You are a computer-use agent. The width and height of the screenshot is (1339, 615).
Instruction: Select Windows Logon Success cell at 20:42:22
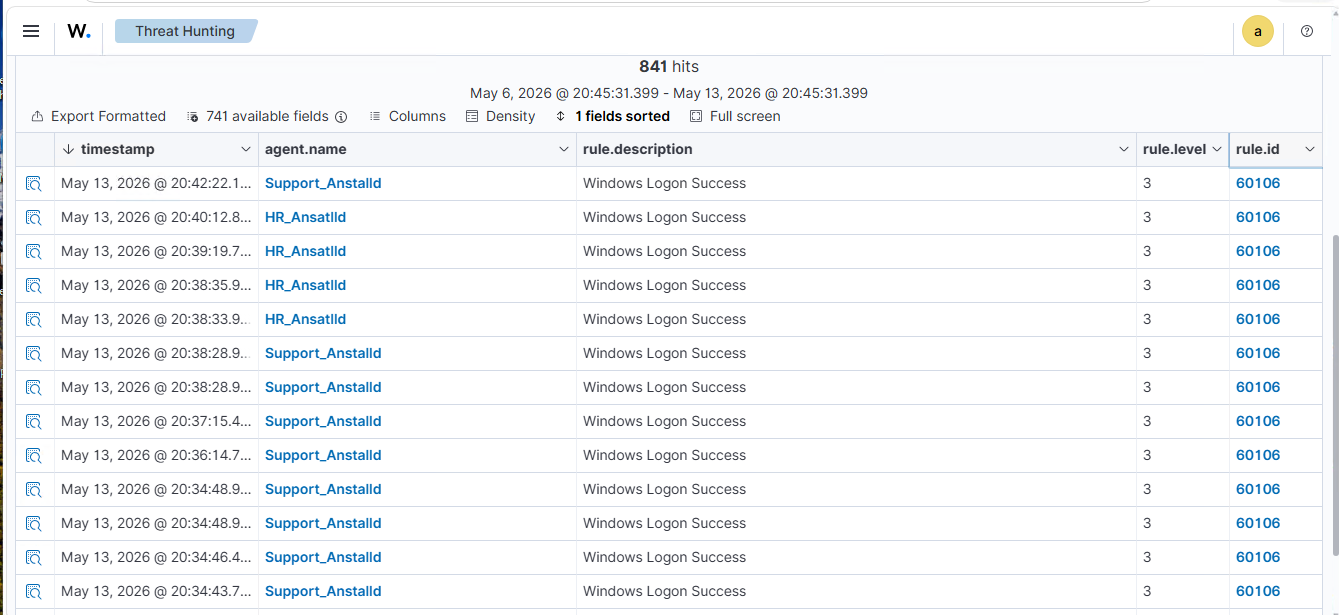point(856,183)
